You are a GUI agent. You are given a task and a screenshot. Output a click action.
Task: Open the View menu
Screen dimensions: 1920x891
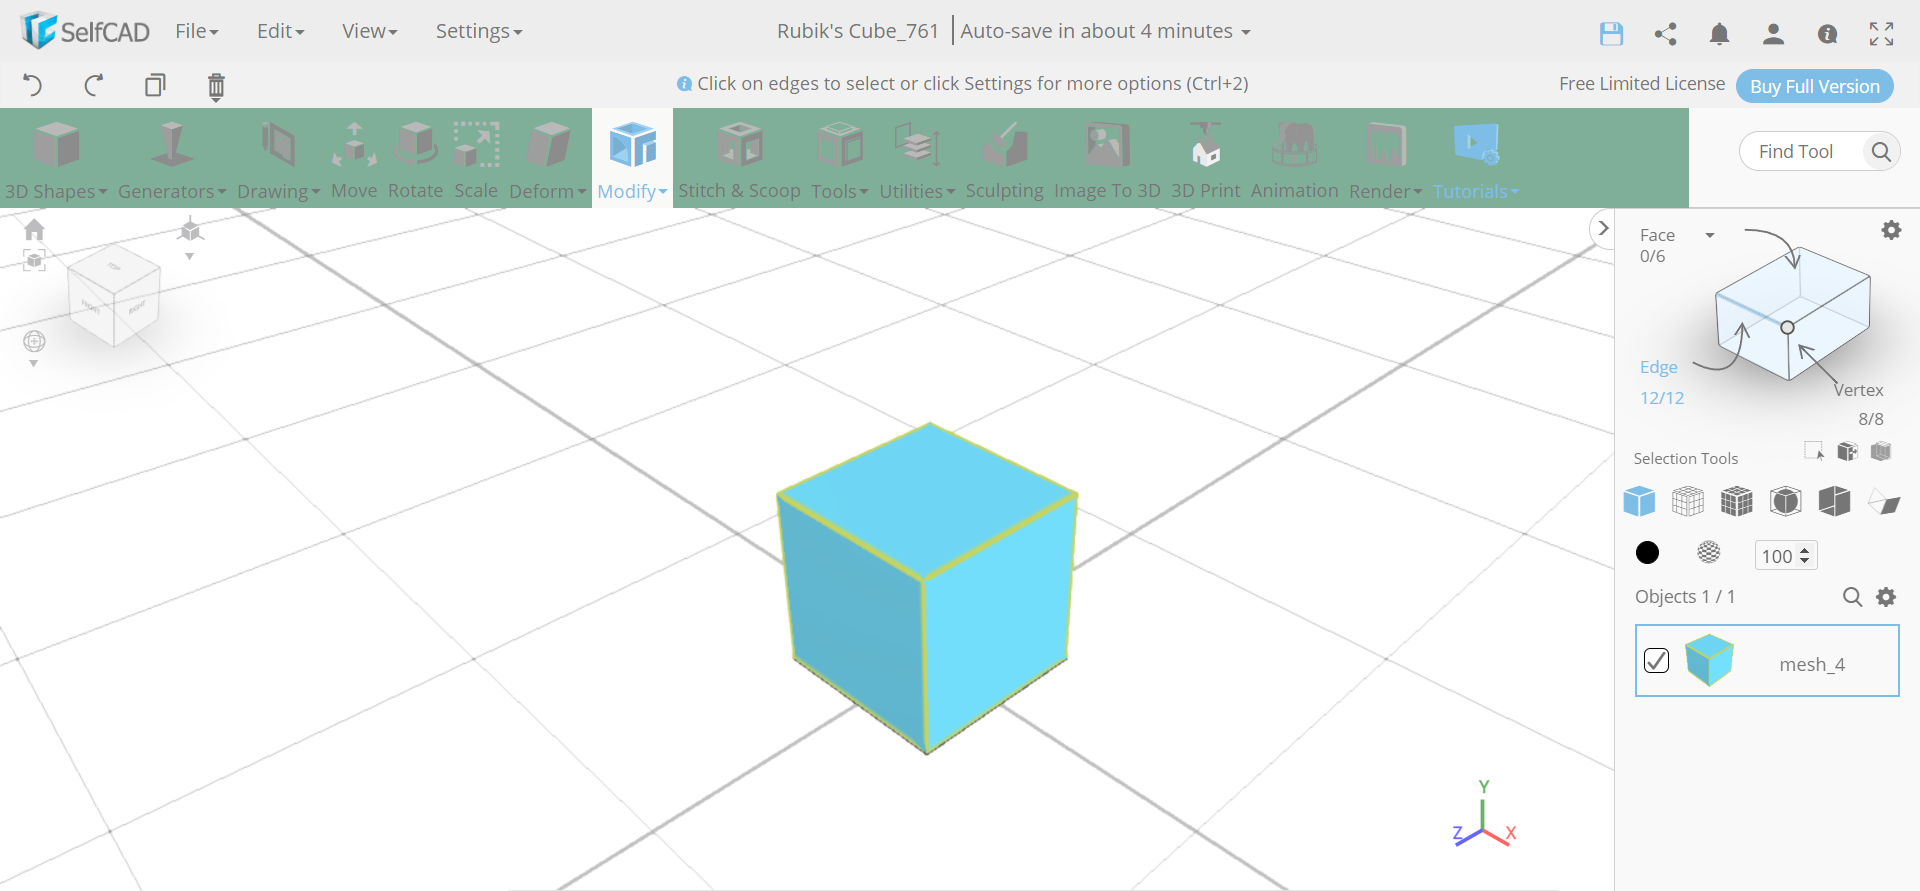[369, 31]
